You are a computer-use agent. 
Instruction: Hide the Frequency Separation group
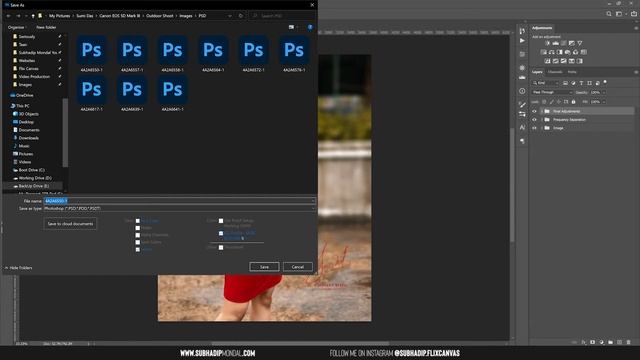(534, 120)
